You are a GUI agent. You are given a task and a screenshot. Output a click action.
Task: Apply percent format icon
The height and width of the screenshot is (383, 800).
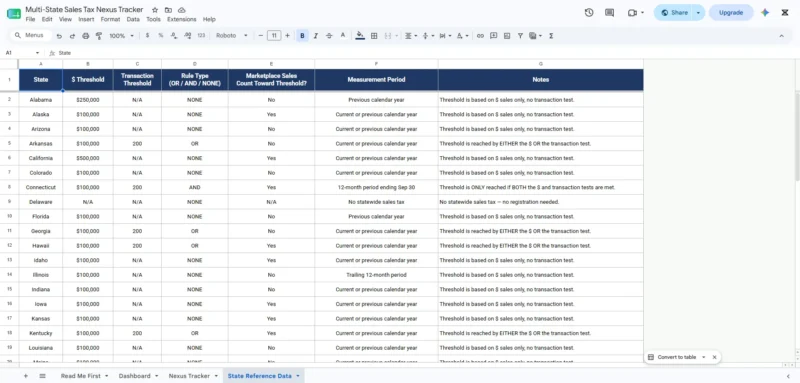161,36
